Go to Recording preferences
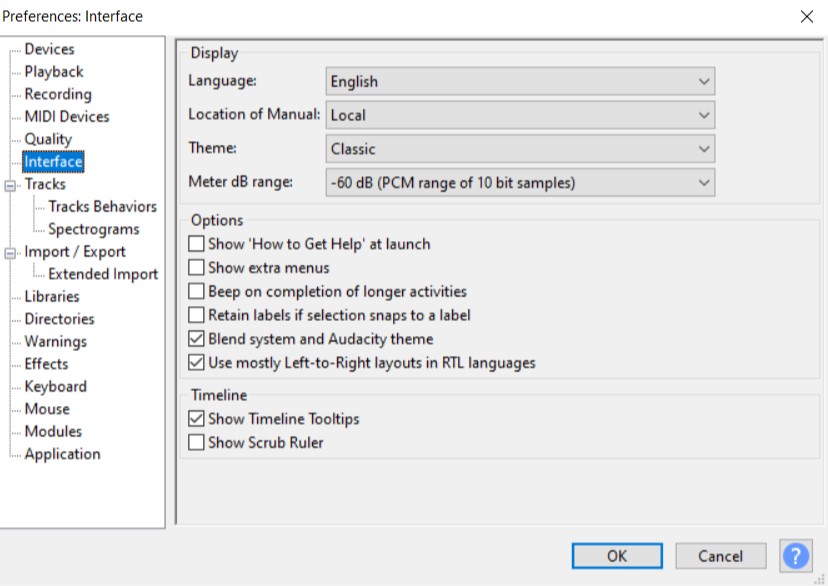 [58, 94]
